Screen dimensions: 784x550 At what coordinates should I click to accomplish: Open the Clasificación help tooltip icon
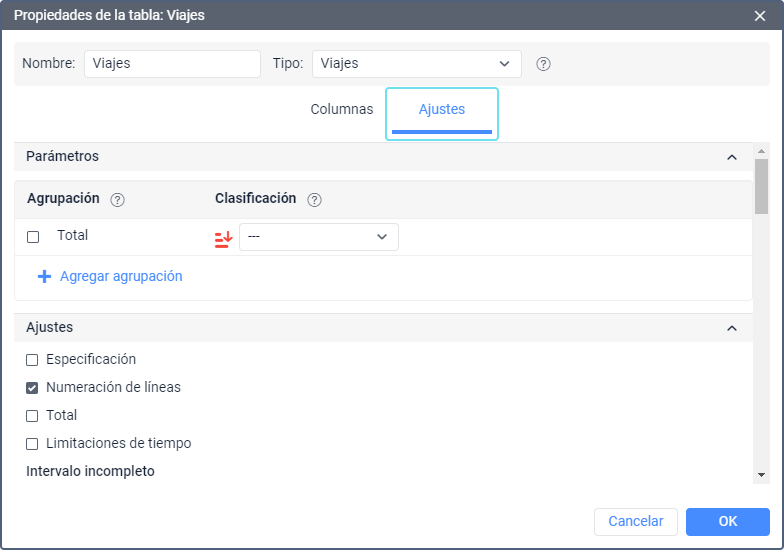click(314, 200)
